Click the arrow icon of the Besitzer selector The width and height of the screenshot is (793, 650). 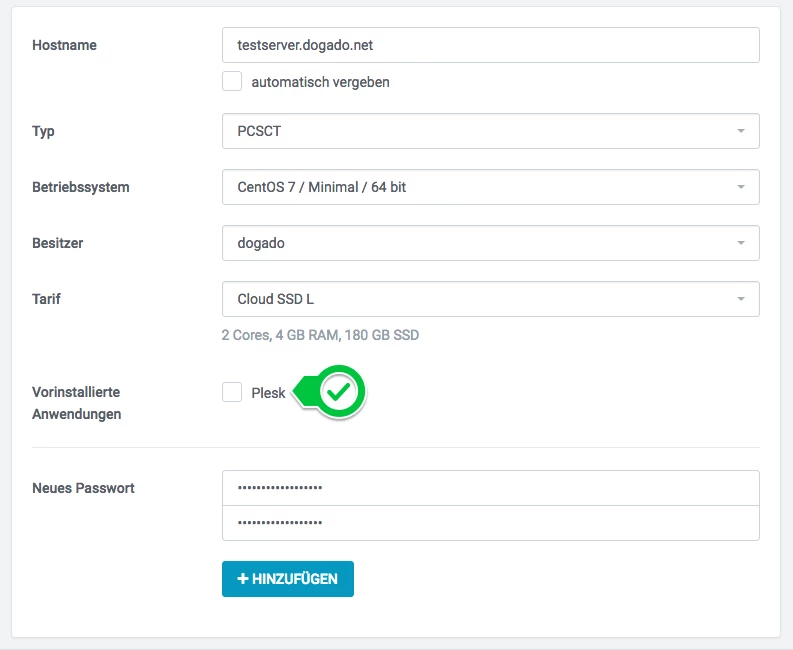tap(740, 243)
